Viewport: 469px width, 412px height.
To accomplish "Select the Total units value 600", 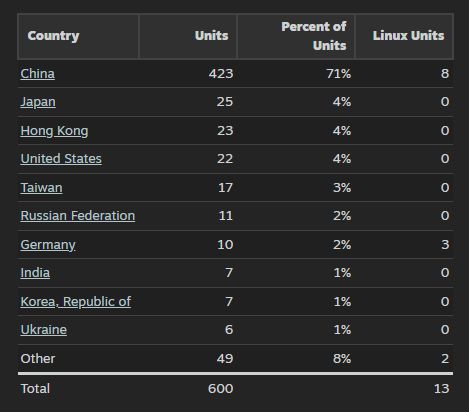I will (x=220, y=389).
